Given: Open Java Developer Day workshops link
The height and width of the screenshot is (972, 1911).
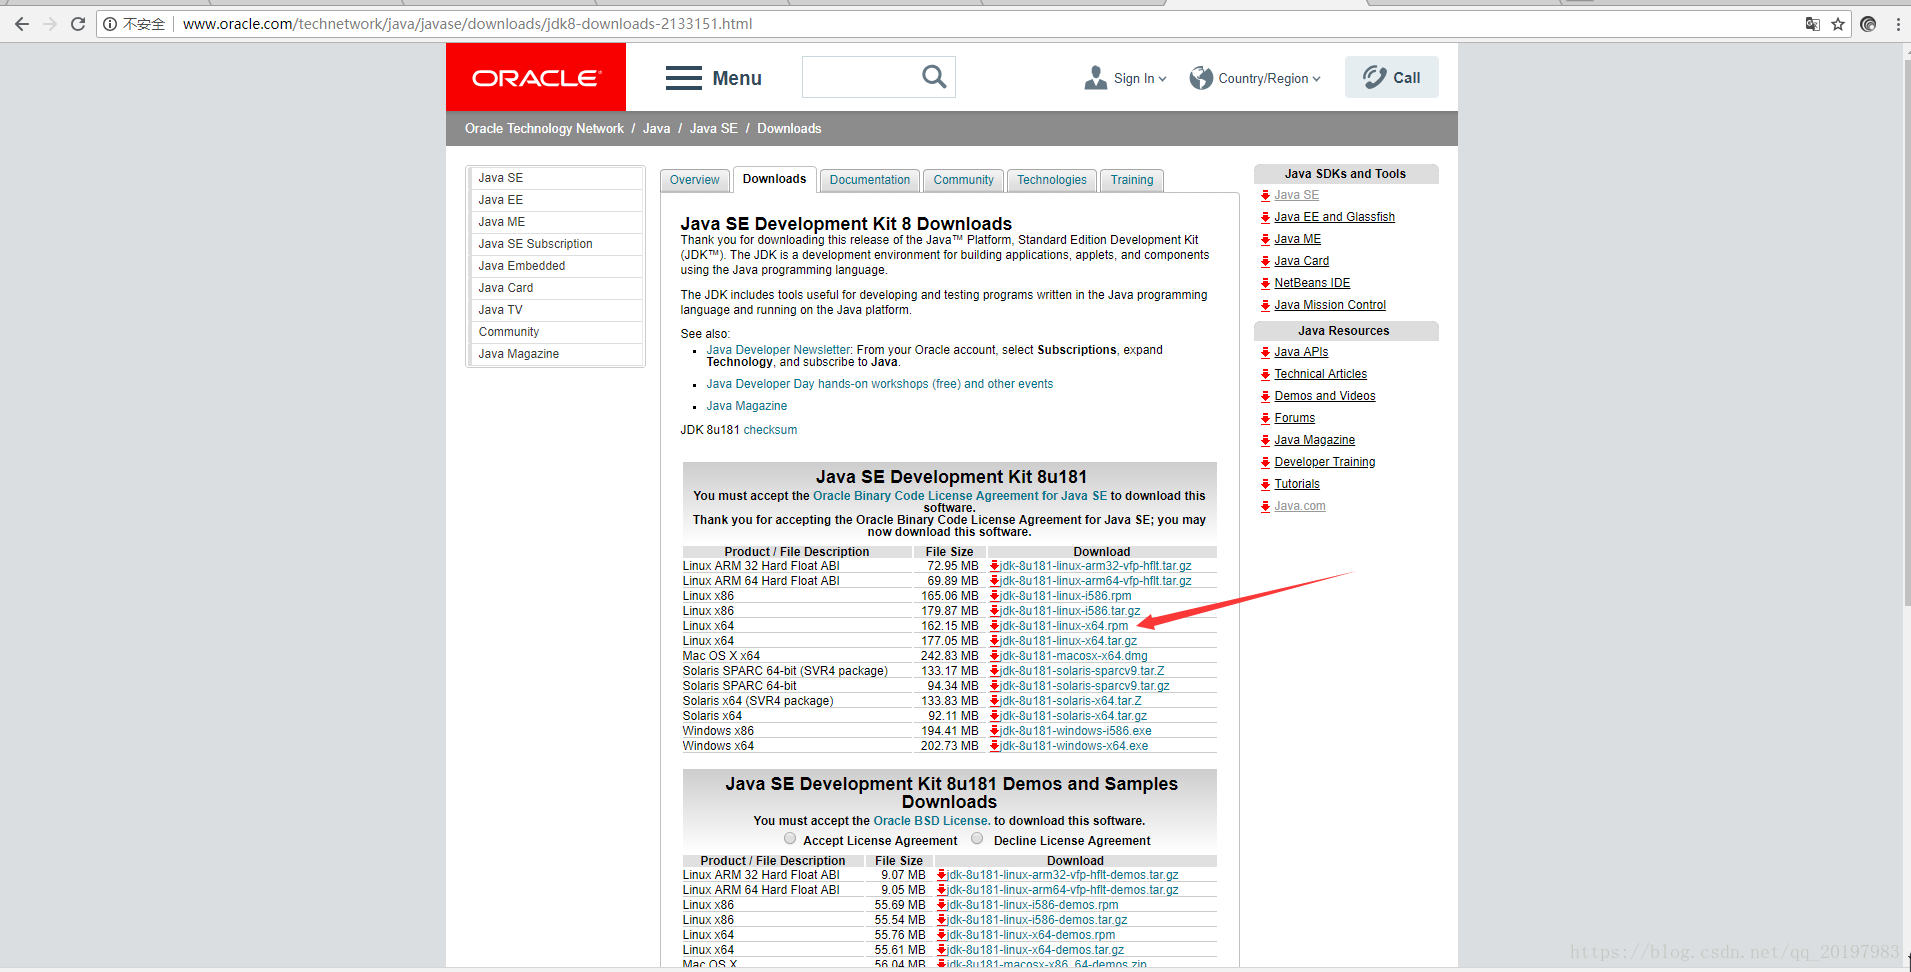Looking at the screenshot, I should tap(879, 384).
